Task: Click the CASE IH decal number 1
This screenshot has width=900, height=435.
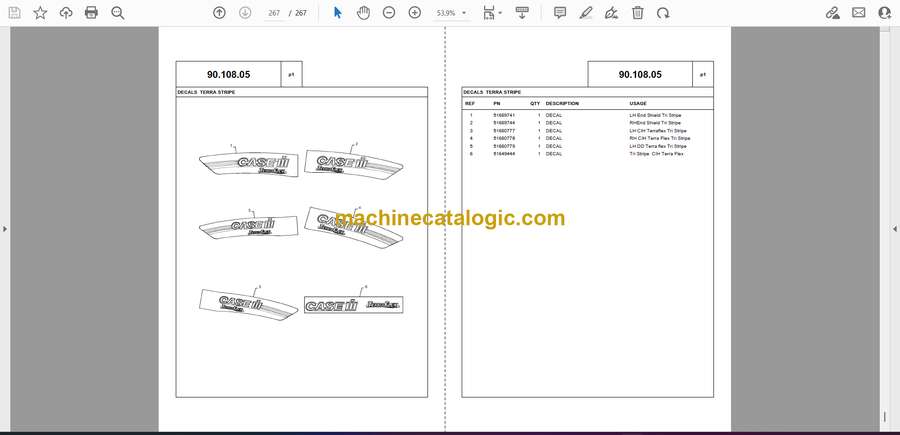Action: (x=249, y=164)
